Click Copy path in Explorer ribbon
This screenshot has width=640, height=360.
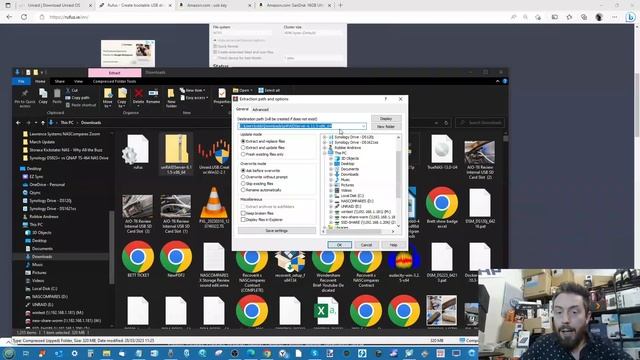(x=78, y=98)
